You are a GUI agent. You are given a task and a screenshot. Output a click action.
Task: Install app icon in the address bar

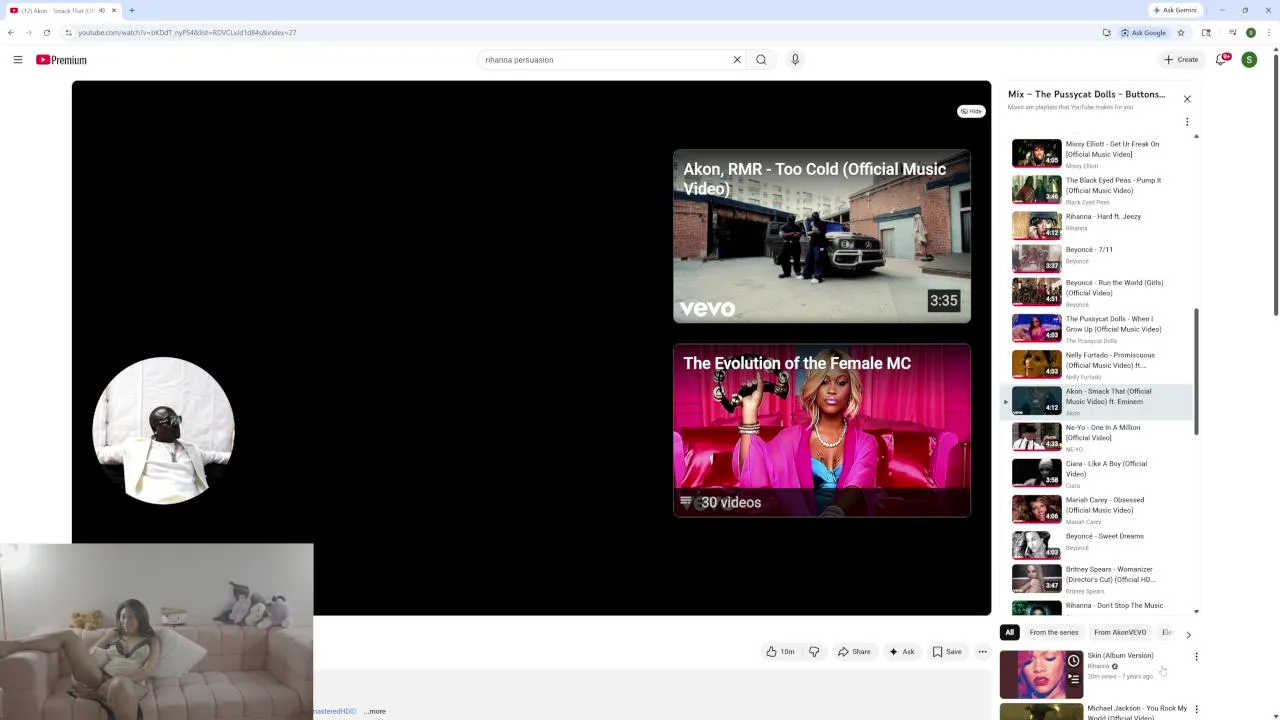1107,32
